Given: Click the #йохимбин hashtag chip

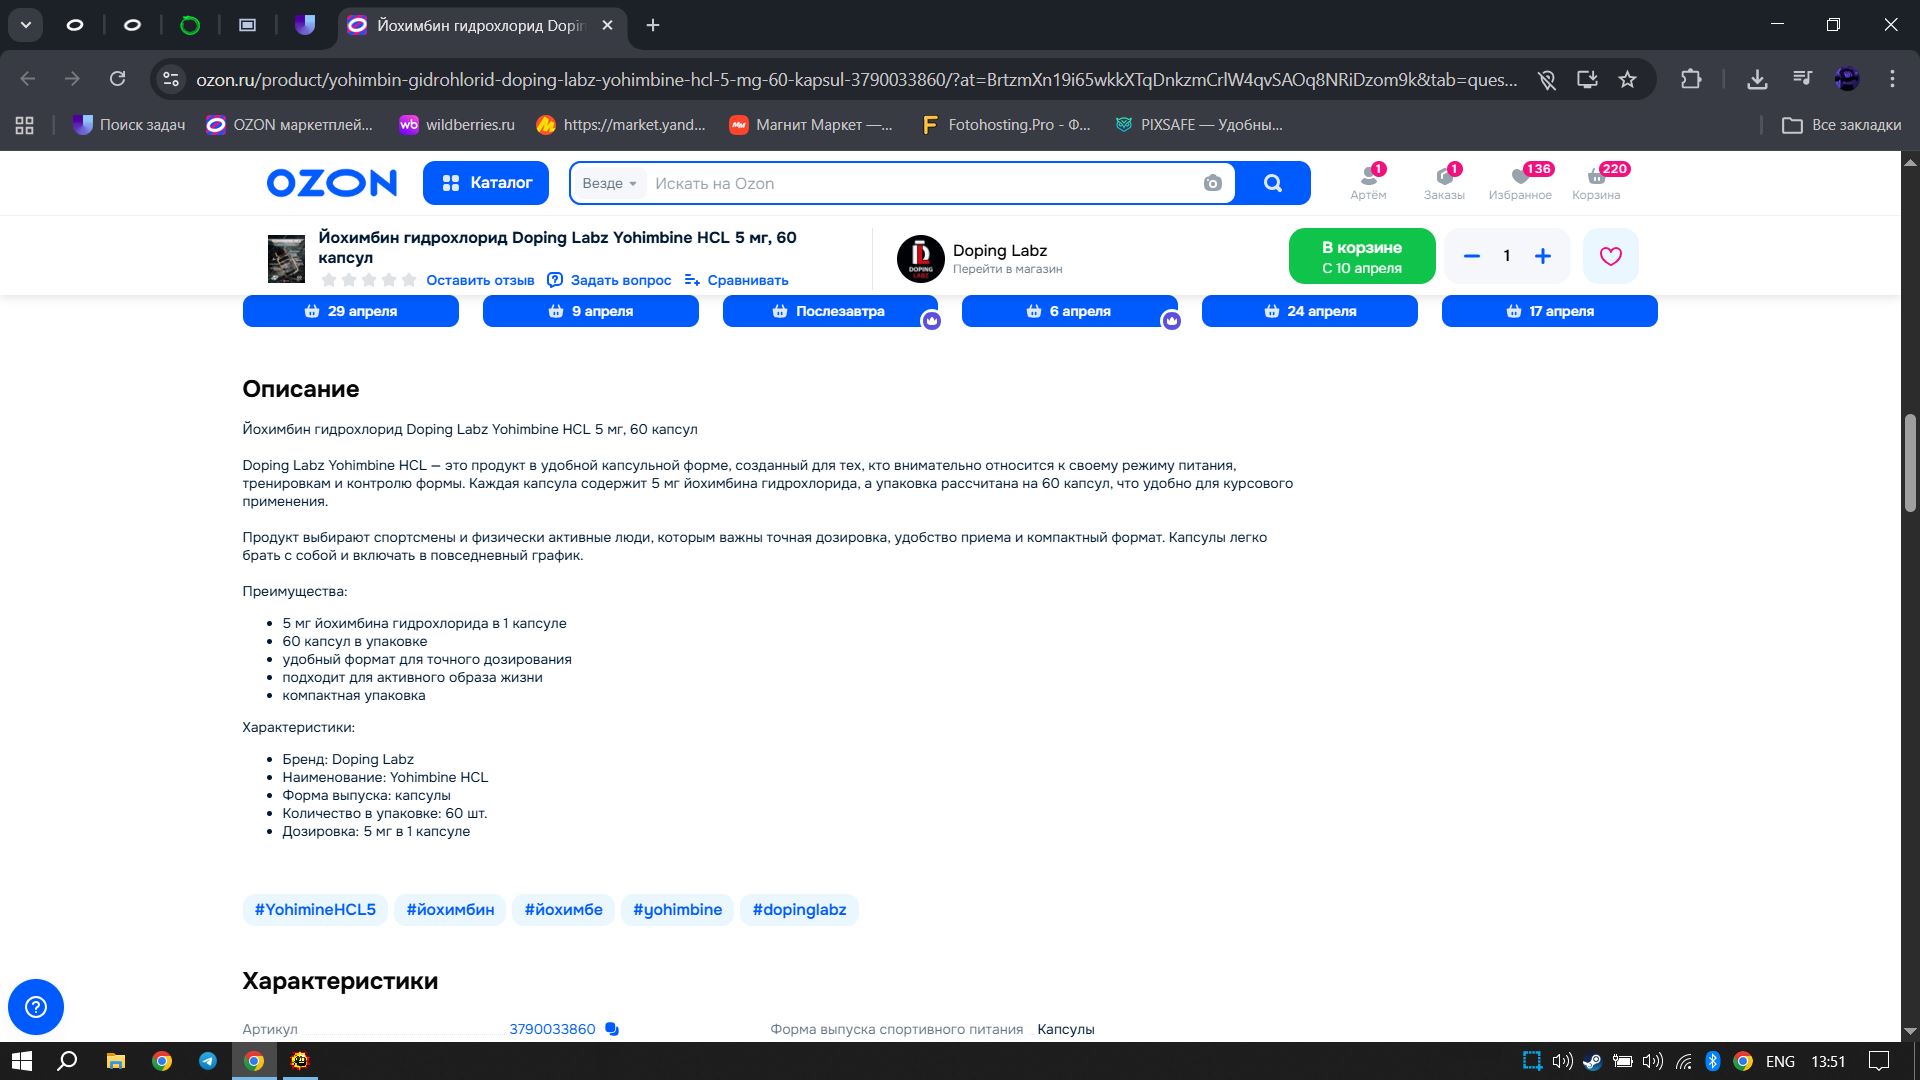Looking at the screenshot, I should click(x=450, y=909).
